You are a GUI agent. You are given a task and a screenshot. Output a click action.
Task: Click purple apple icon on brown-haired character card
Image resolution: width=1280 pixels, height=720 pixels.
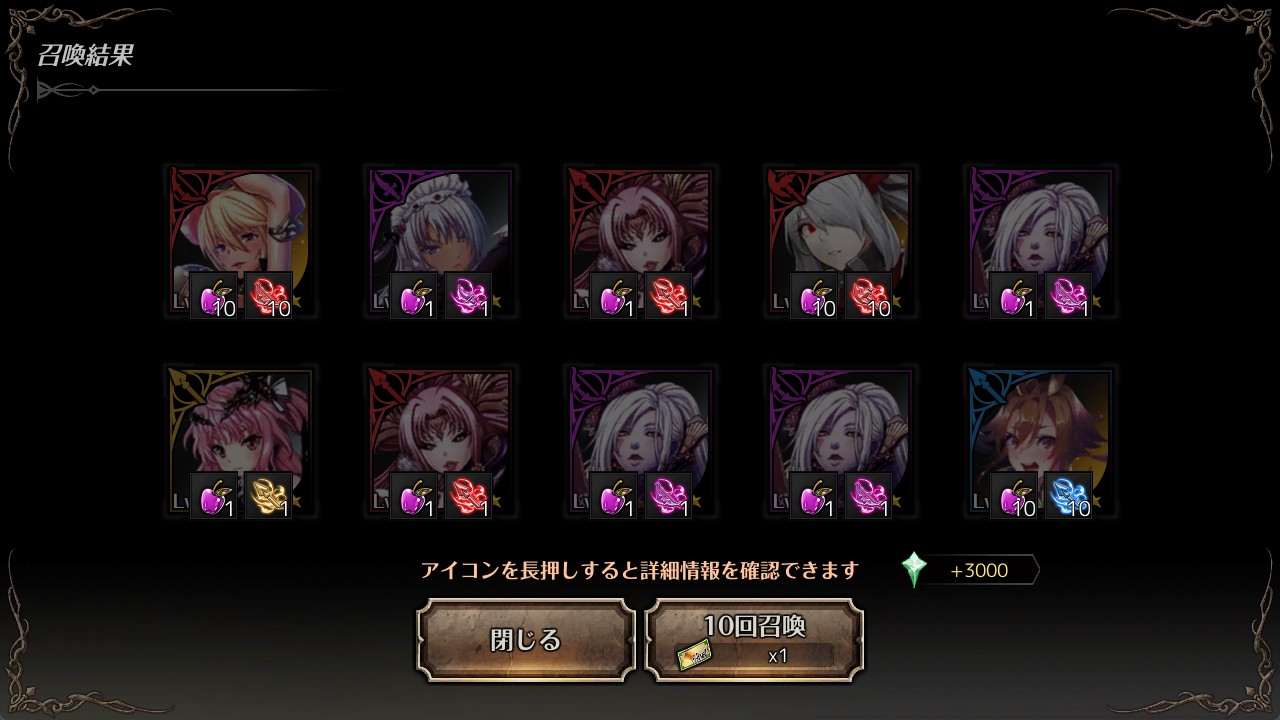click(1014, 495)
